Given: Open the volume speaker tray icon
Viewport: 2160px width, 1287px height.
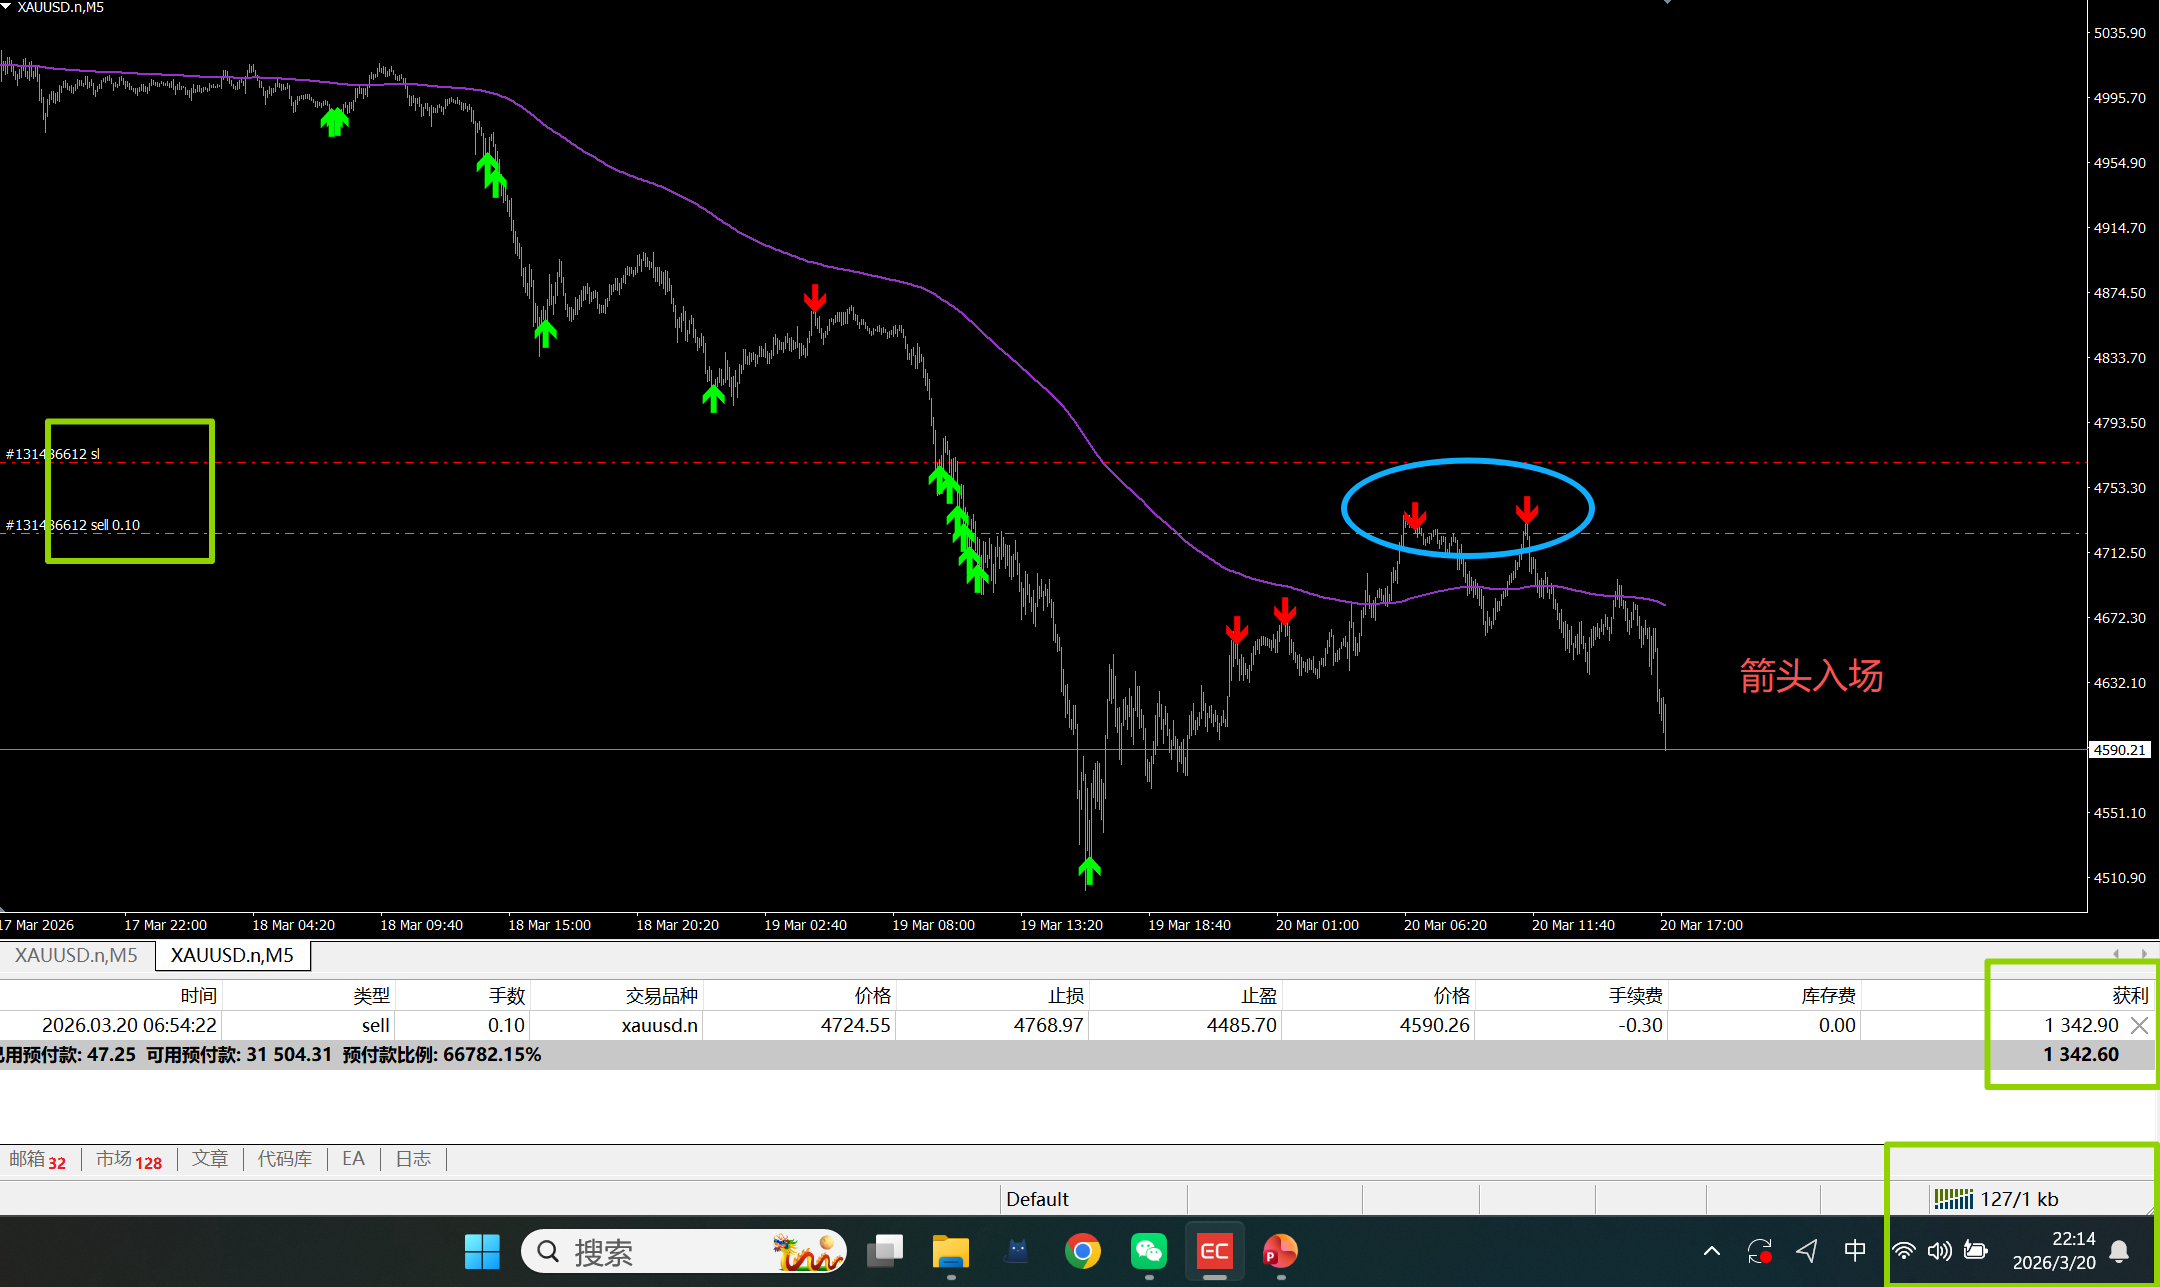Looking at the screenshot, I should click(1940, 1251).
